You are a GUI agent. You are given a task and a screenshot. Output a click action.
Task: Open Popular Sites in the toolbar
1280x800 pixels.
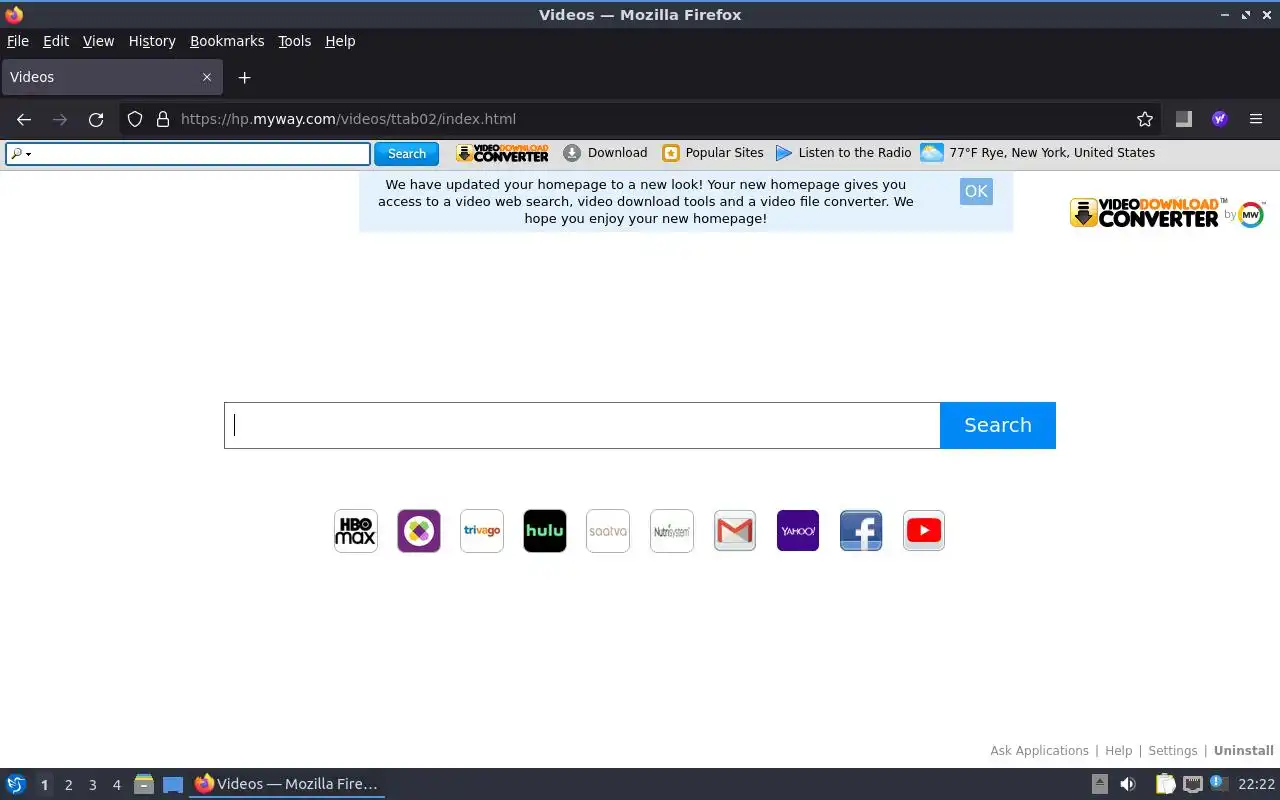(713, 153)
